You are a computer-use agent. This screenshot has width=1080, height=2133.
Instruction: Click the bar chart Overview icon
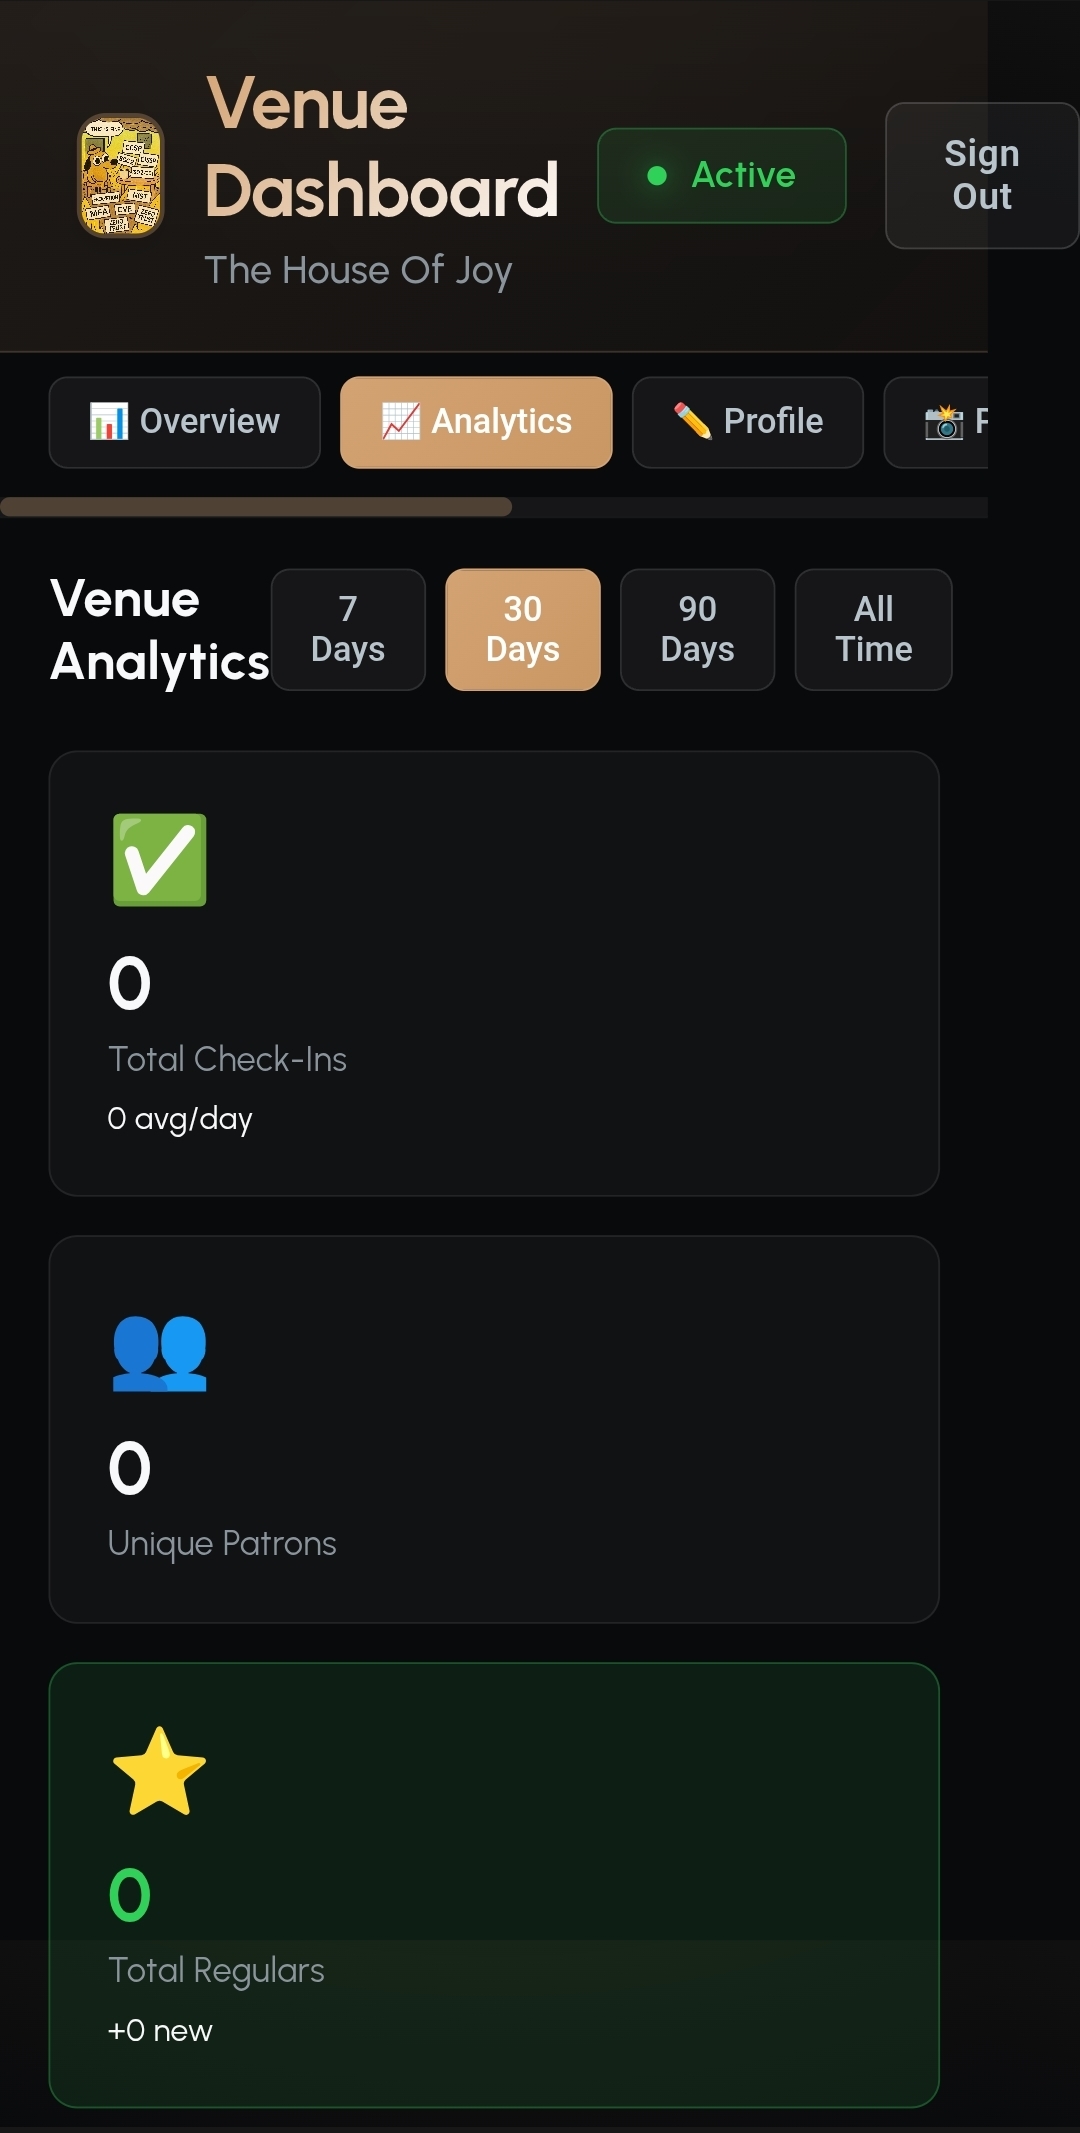tap(110, 422)
